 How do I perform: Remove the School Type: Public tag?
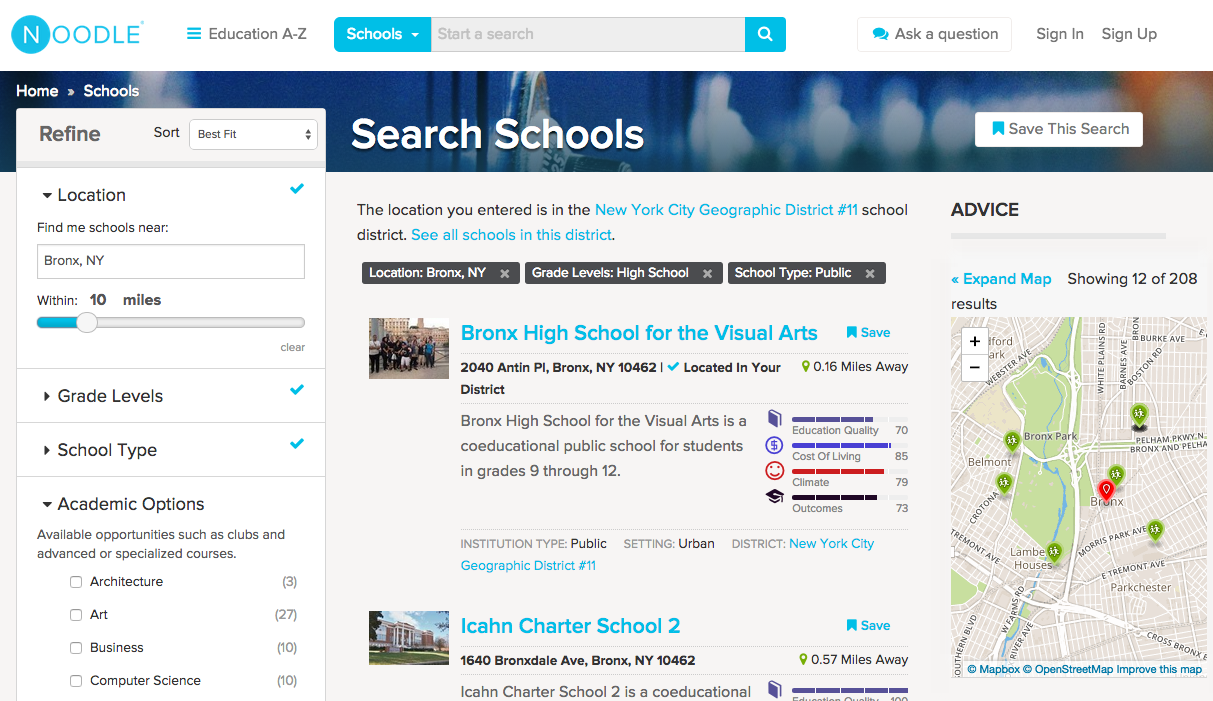pyautogui.click(x=870, y=273)
